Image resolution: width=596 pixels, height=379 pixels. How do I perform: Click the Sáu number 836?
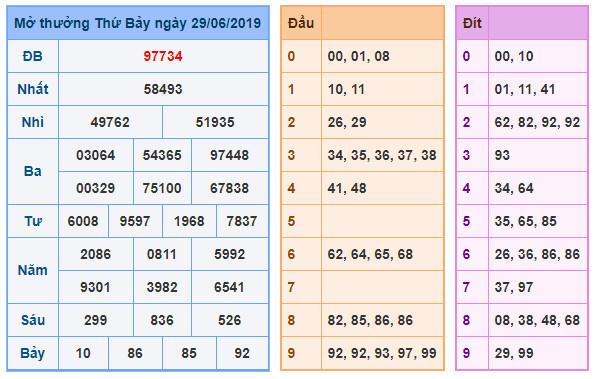coord(162,321)
